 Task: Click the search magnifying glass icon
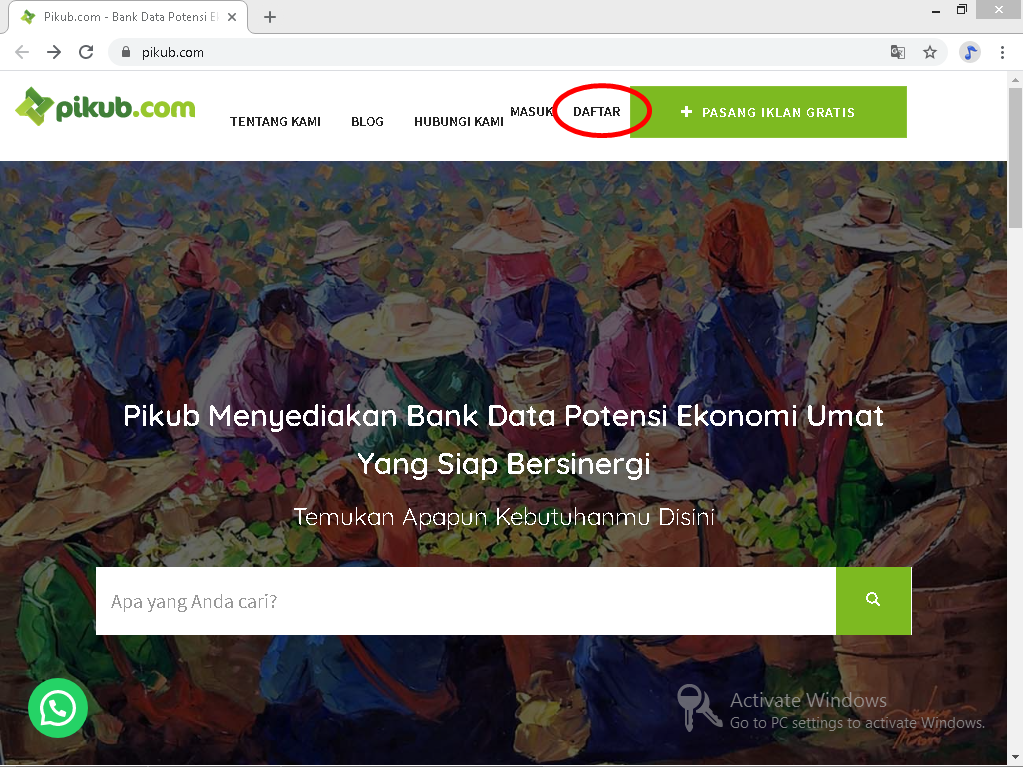pos(872,600)
